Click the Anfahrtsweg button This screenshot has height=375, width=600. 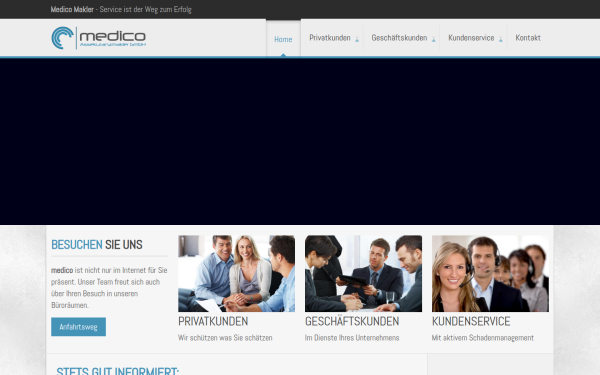point(78,327)
